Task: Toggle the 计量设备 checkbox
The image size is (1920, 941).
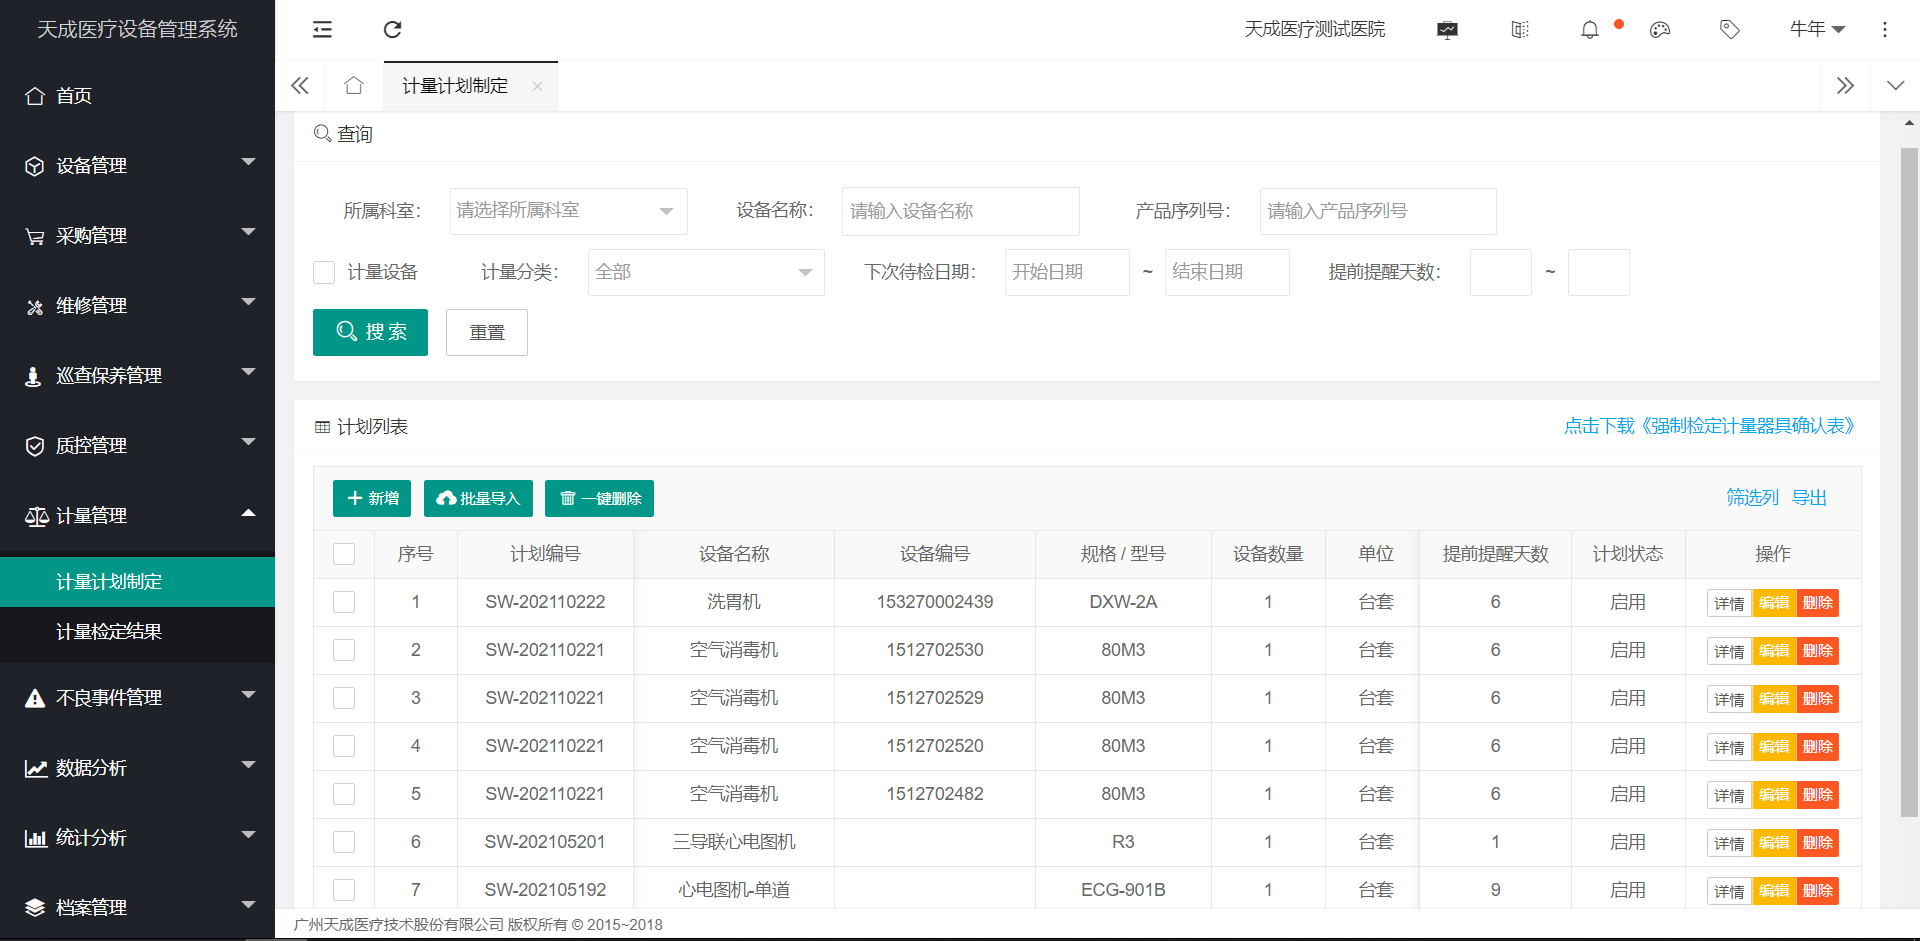Action: click(324, 272)
